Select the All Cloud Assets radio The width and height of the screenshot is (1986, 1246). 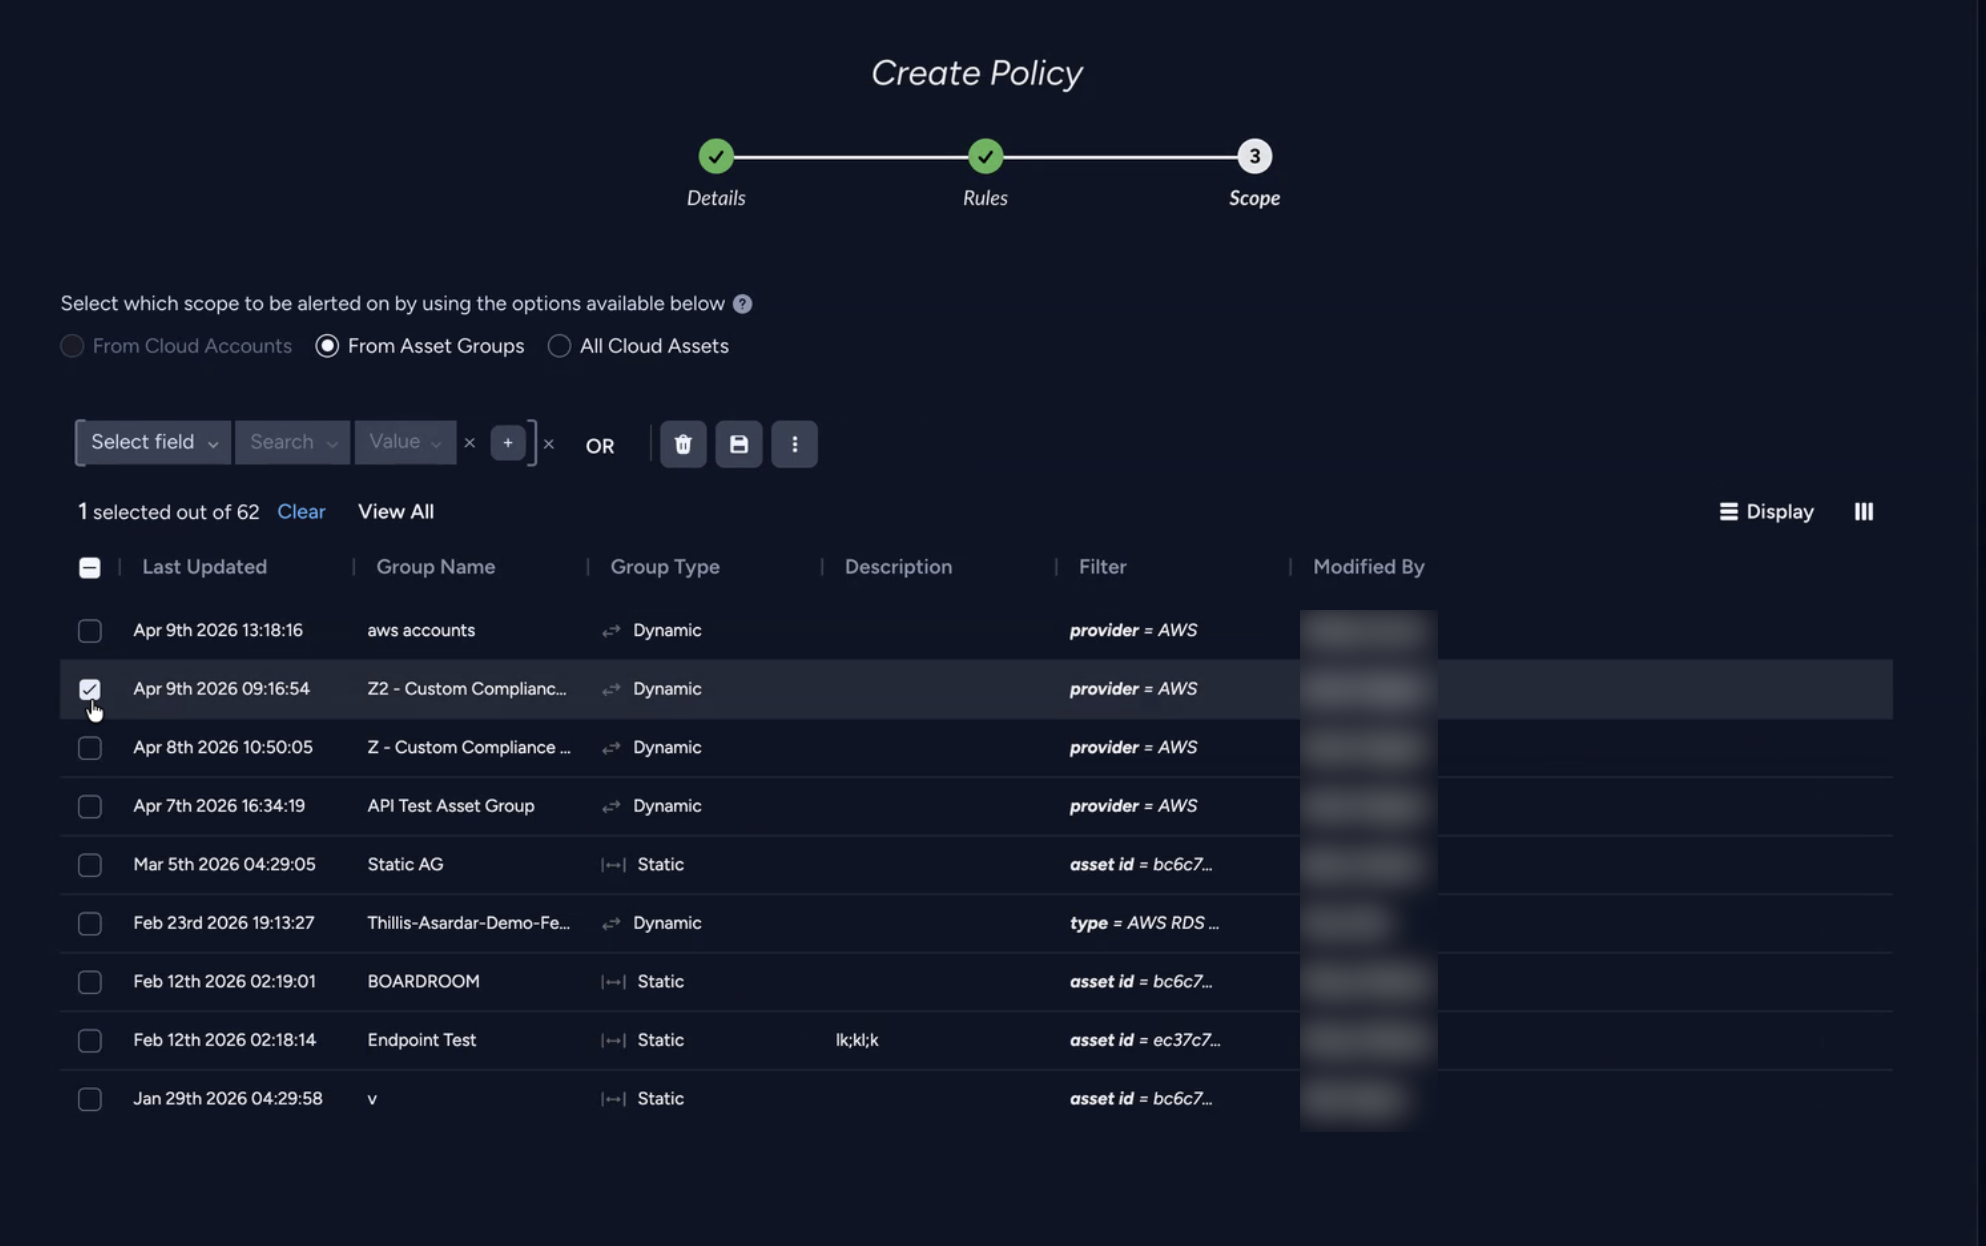tap(559, 346)
